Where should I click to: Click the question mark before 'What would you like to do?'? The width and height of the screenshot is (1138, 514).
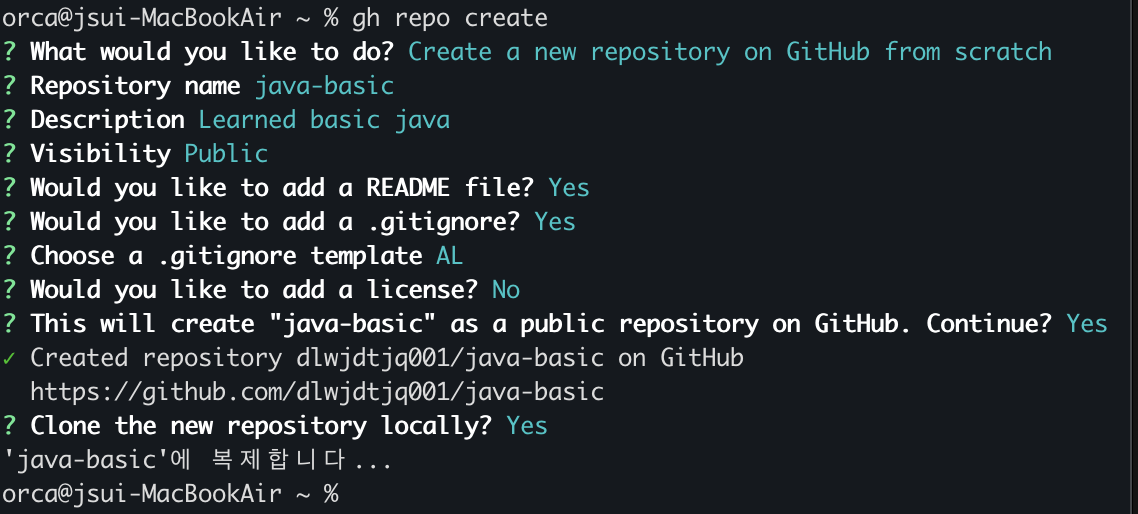(9, 52)
